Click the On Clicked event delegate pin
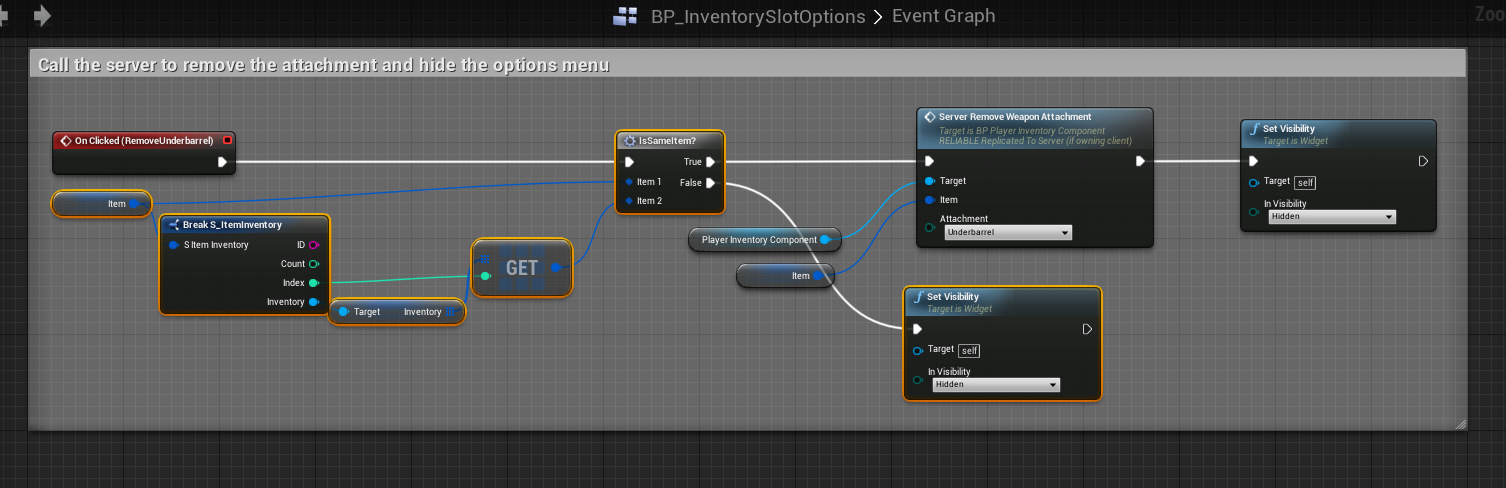Viewport: 1506px width, 488px height. (x=227, y=140)
